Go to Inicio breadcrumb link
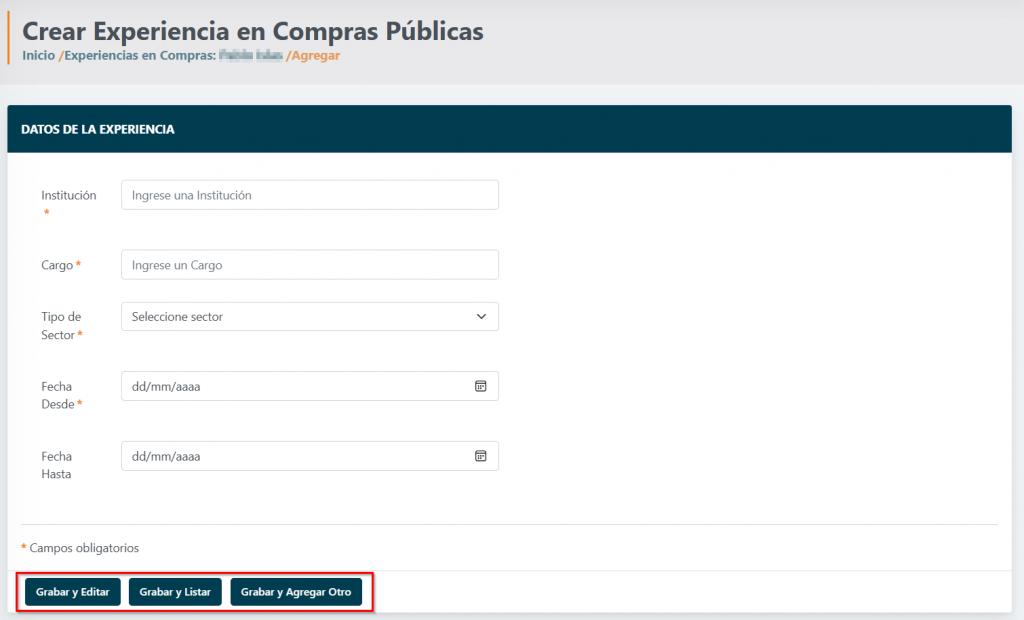1024x620 pixels. (39, 56)
